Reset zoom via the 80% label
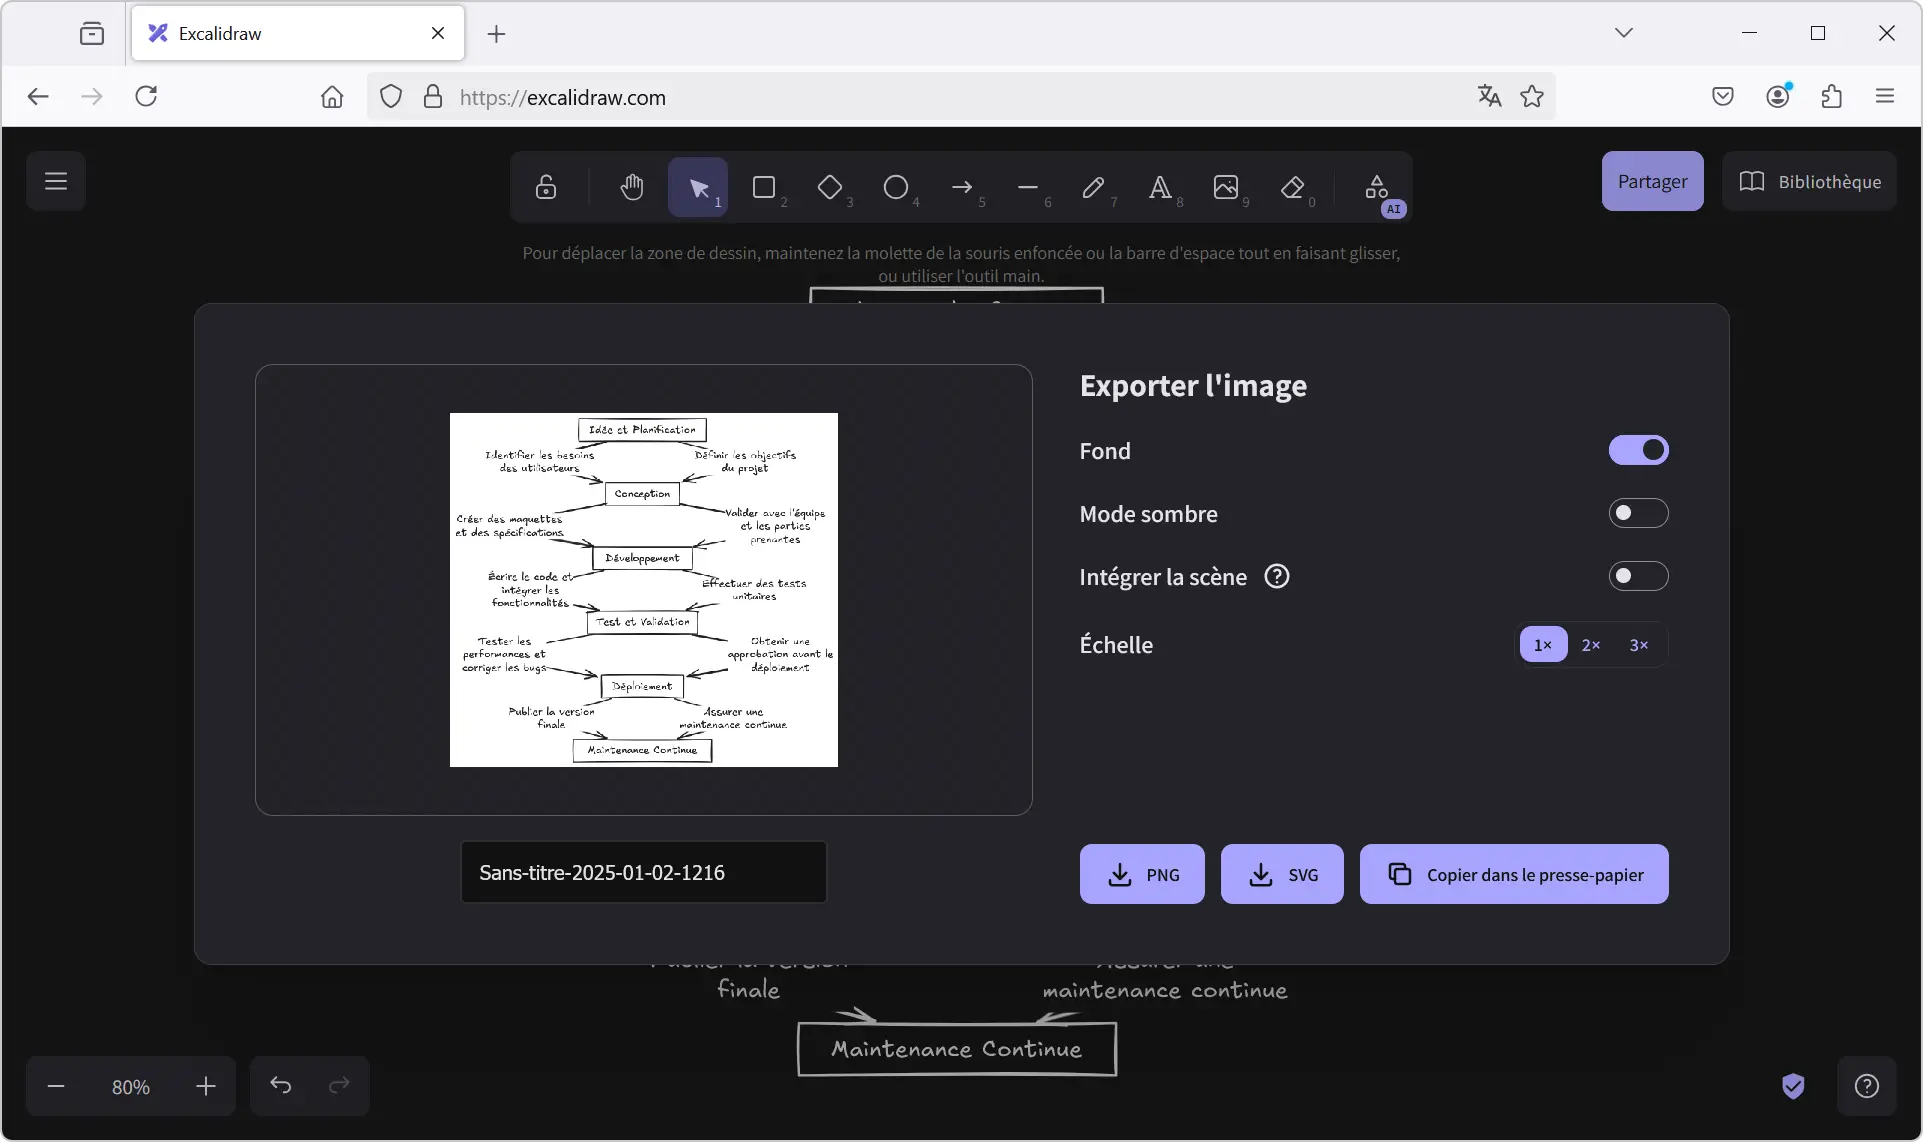This screenshot has width=1923, height=1142. pyautogui.click(x=131, y=1087)
